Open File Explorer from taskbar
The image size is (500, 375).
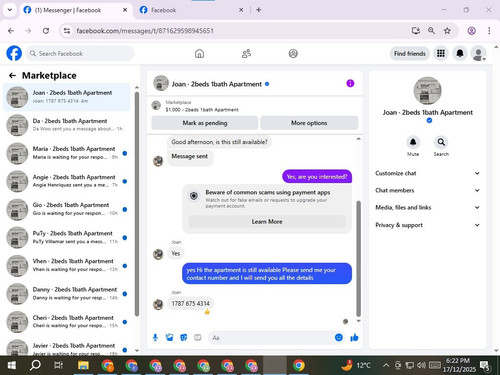[x=83, y=365]
